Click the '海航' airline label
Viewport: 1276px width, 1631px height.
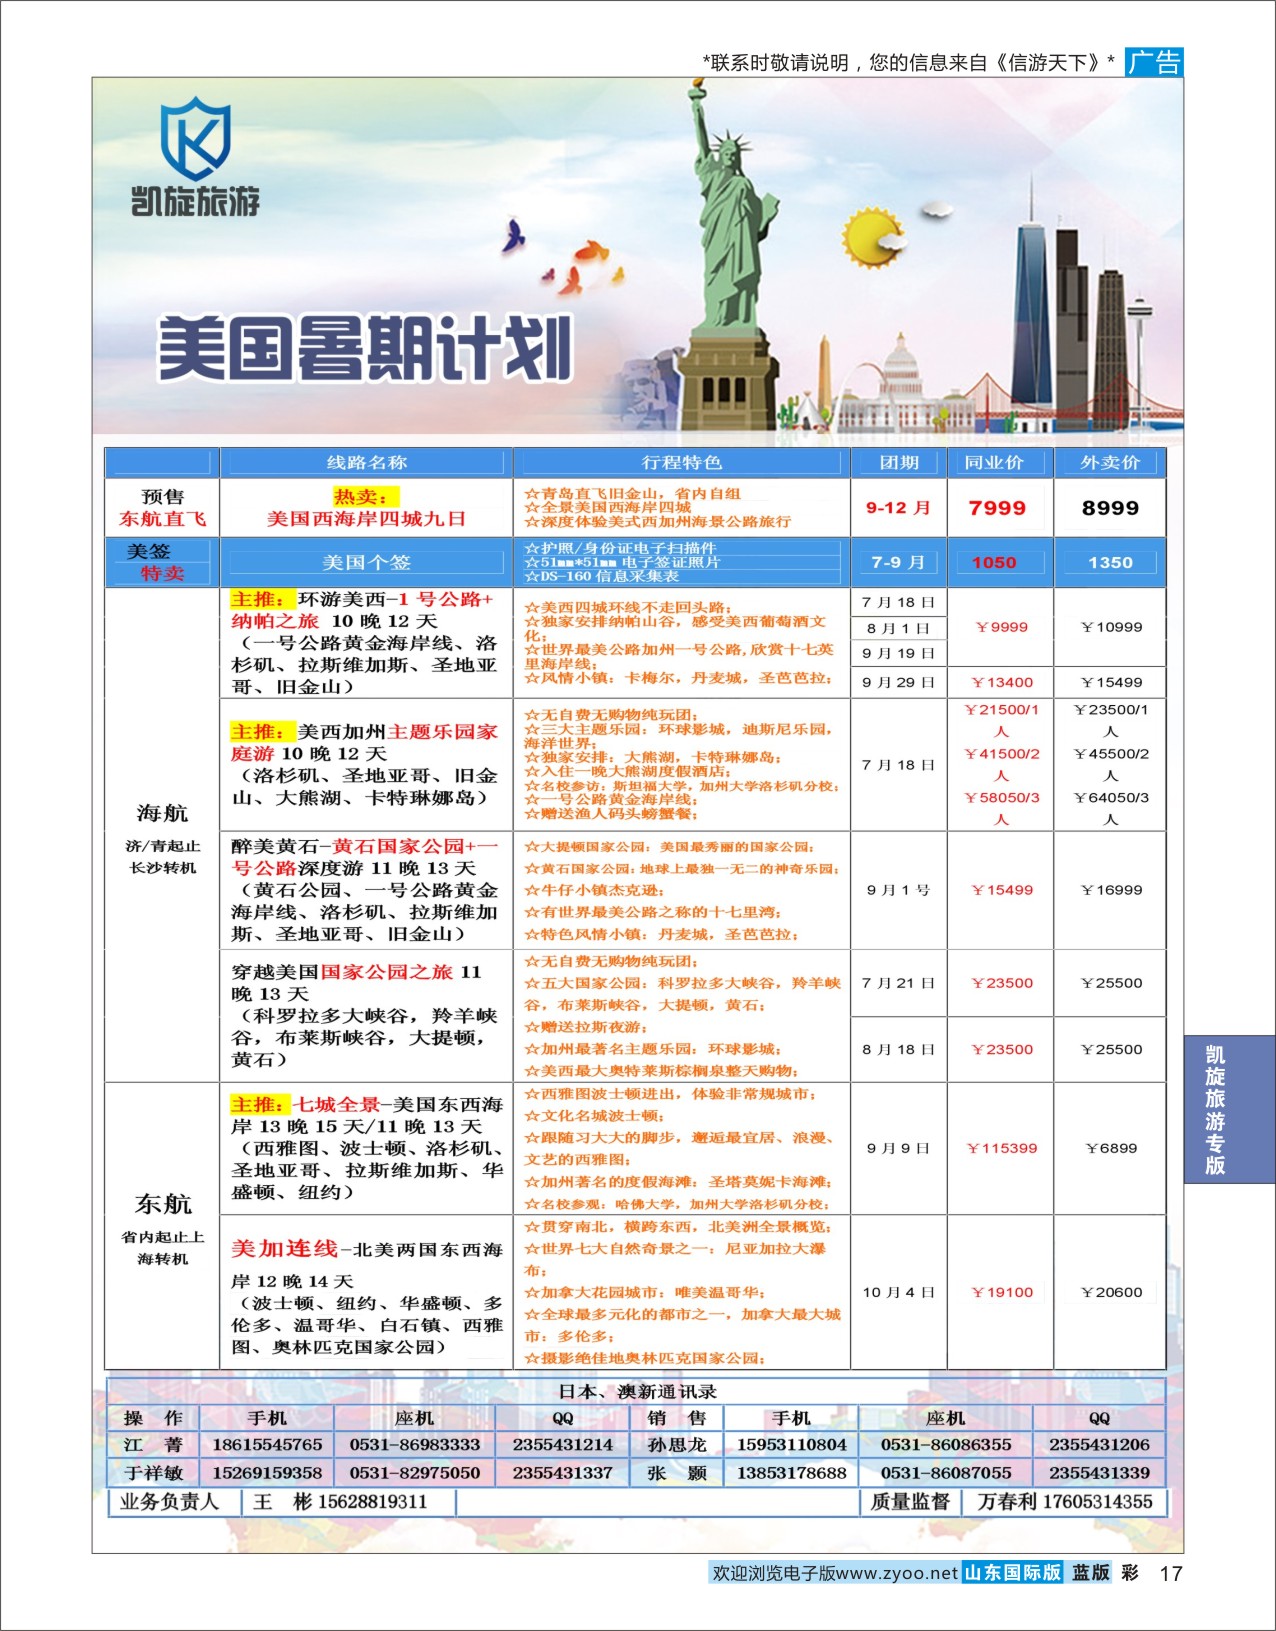point(162,813)
